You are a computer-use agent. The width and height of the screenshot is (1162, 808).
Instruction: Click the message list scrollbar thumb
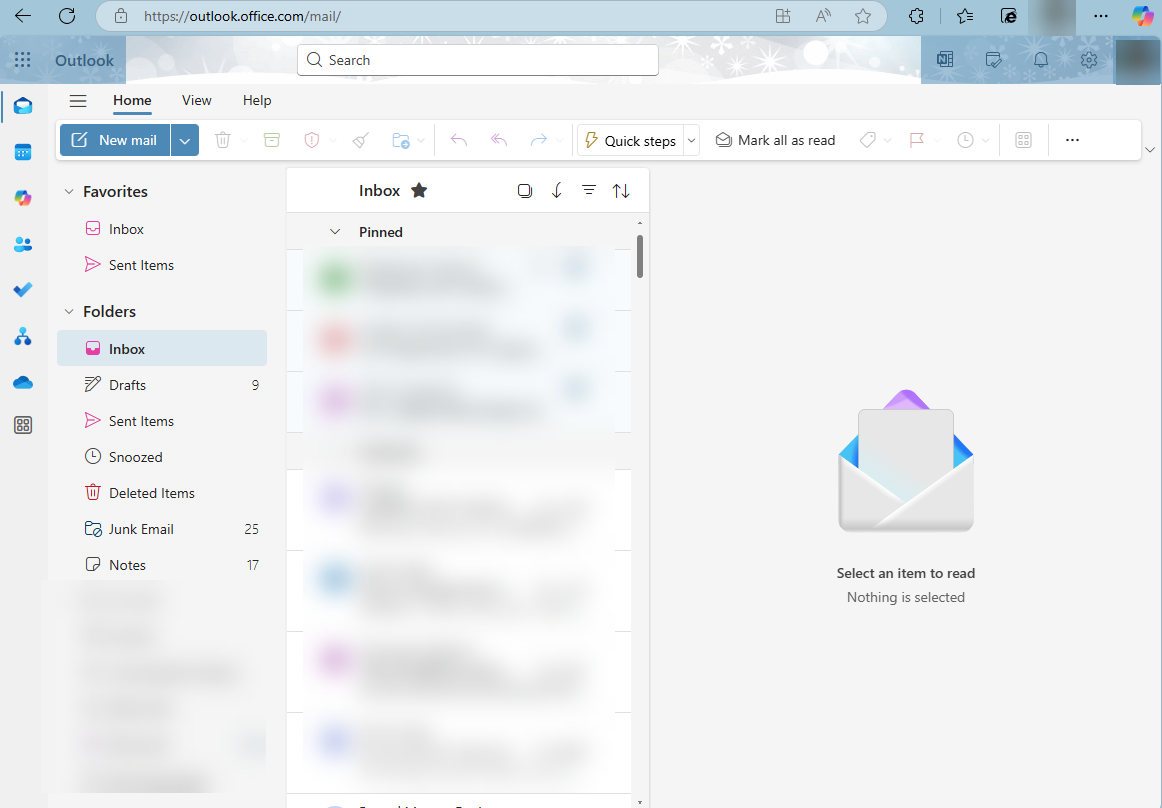(x=640, y=256)
